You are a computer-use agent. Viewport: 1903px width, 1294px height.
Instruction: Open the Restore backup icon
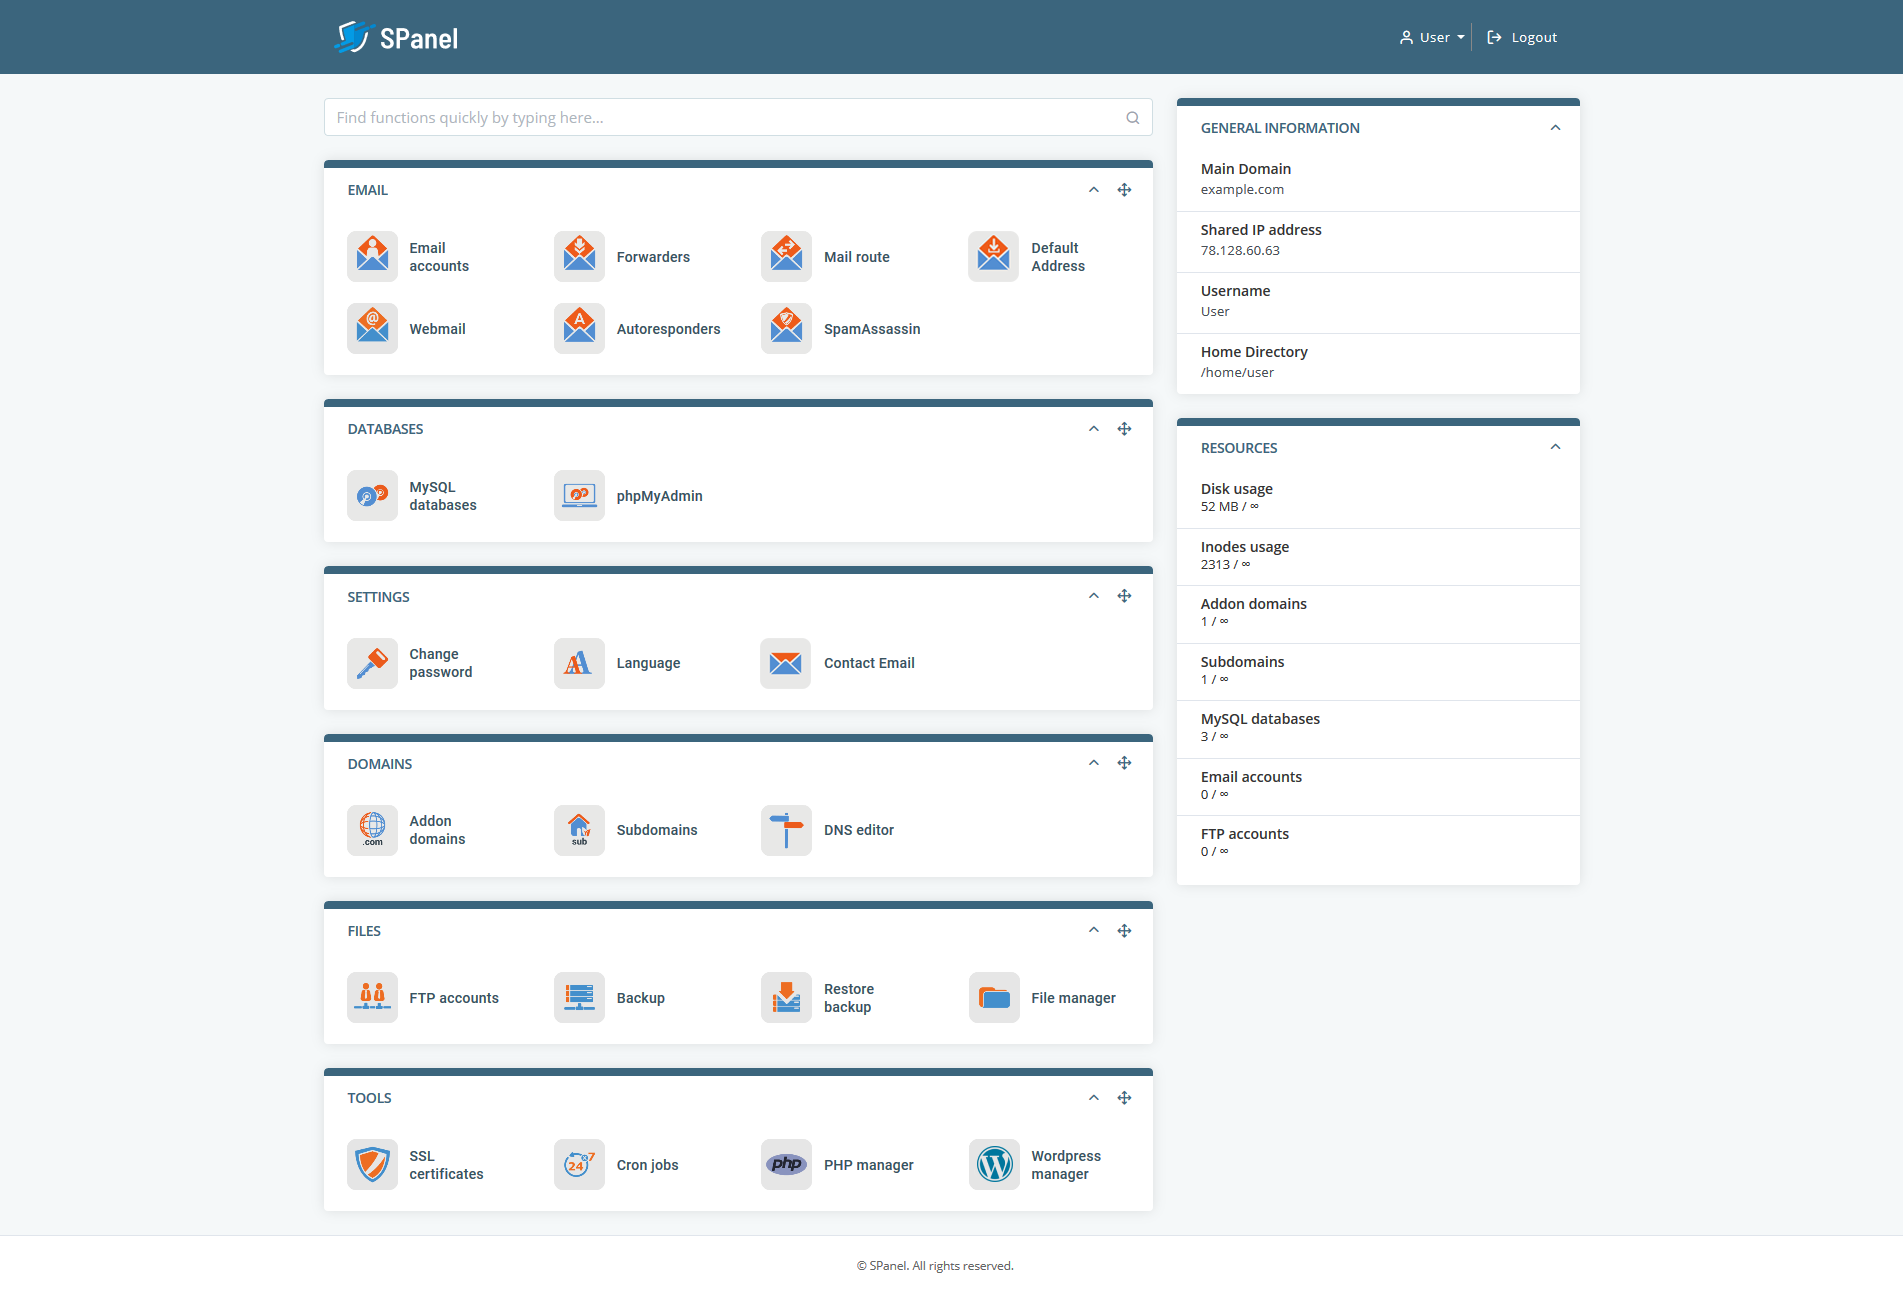786,998
